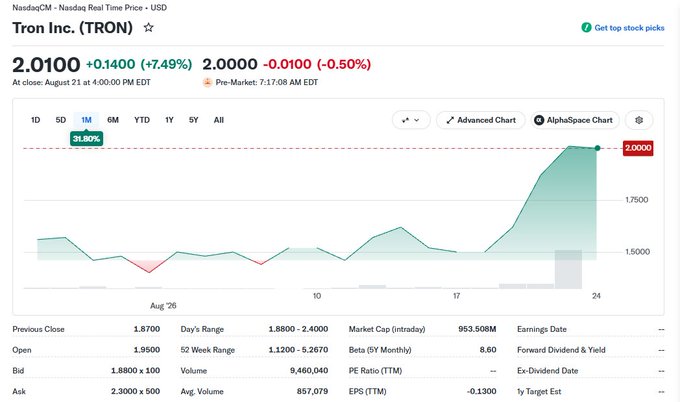Viewport: 680px width, 402px height.
Task: Click the 1.7500 axis label
Action: pyautogui.click(x=637, y=200)
